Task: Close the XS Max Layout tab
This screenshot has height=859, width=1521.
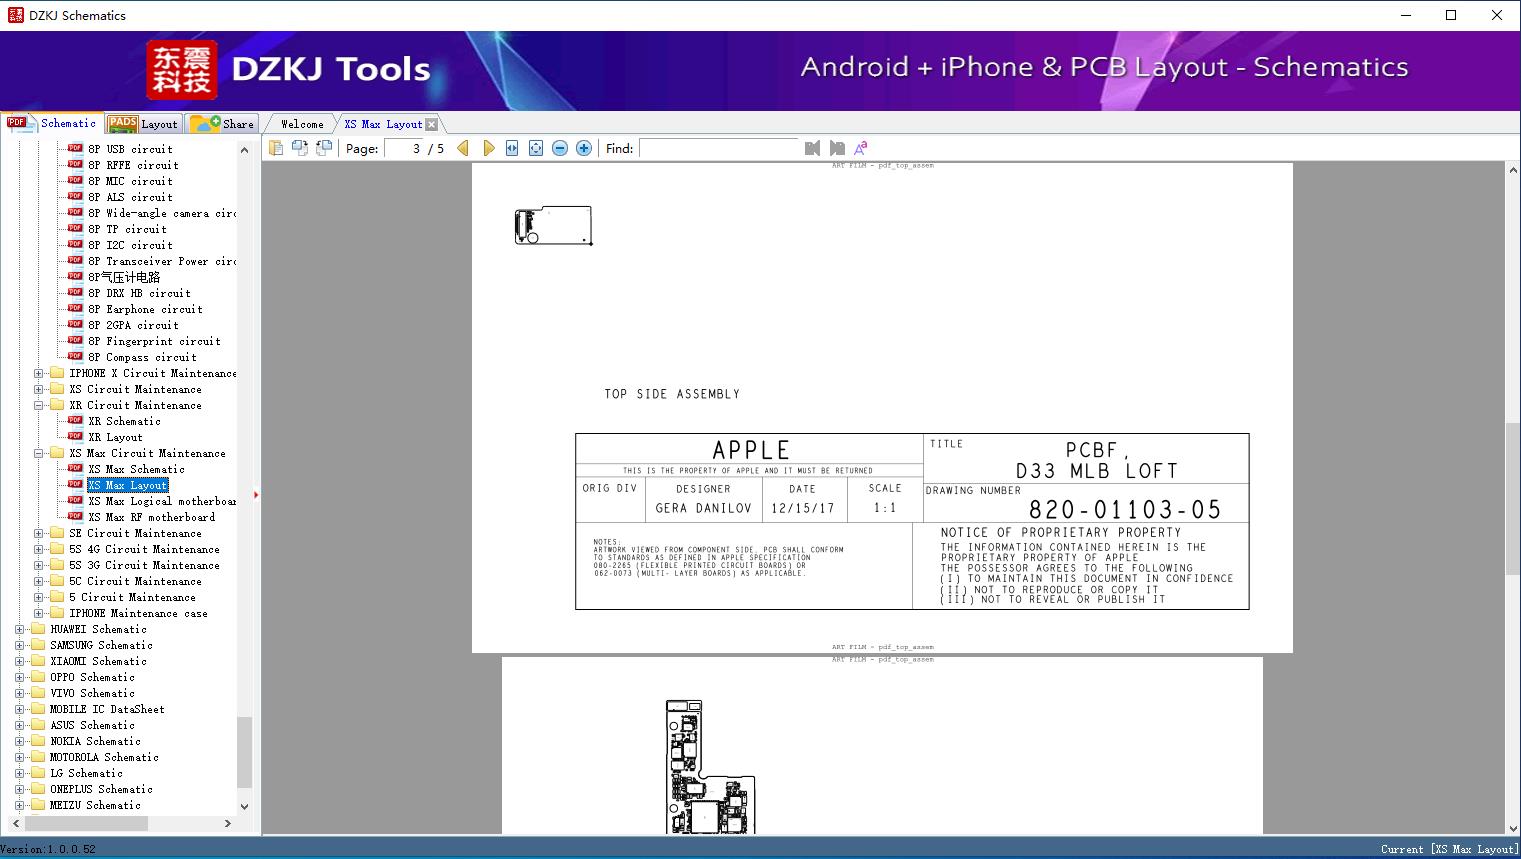Action: 431,124
